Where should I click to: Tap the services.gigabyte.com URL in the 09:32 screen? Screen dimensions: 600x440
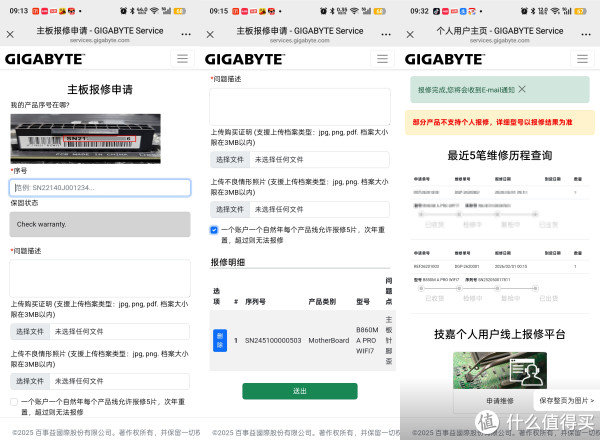pos(500,40)
